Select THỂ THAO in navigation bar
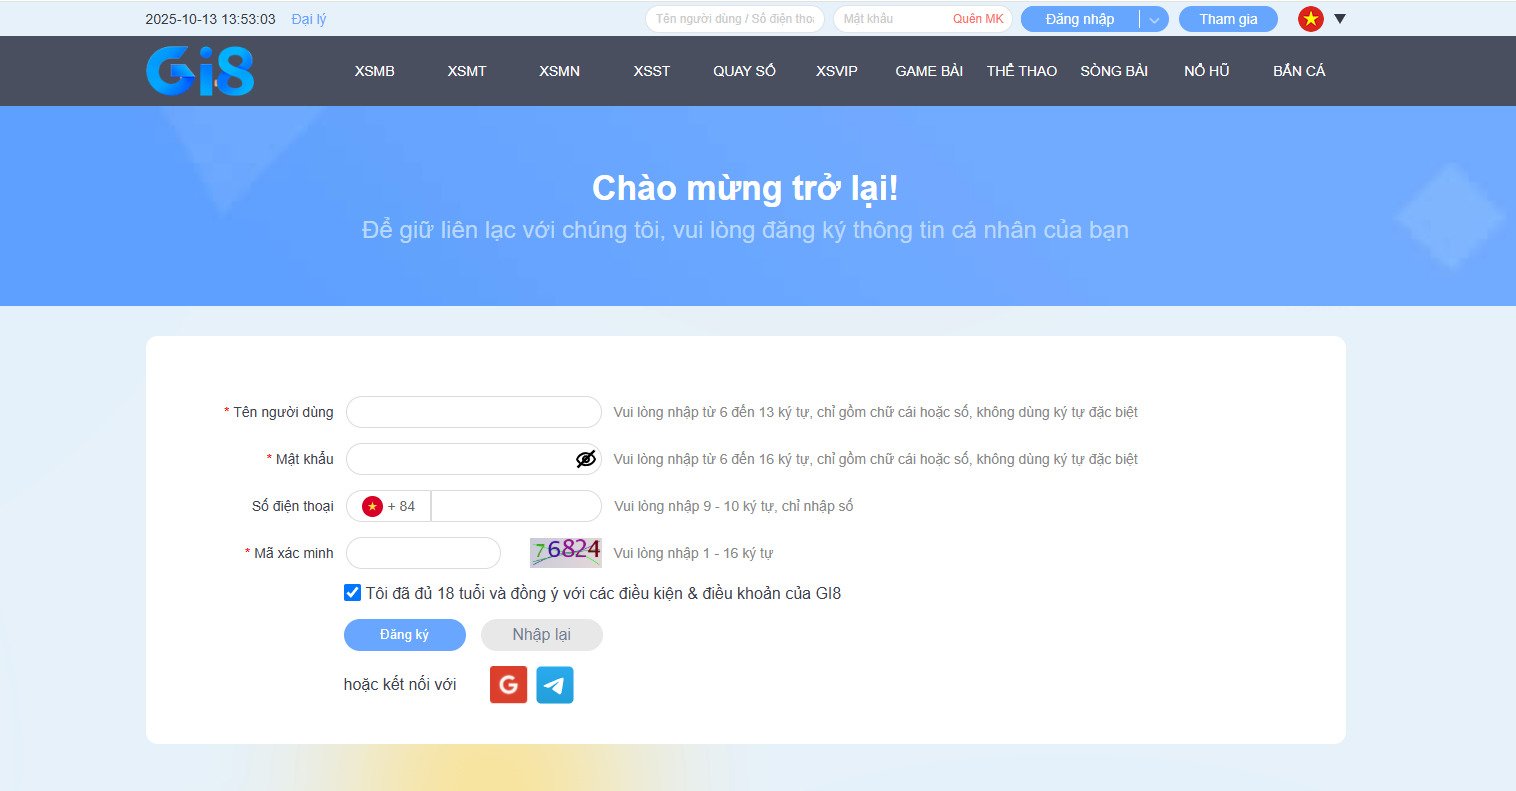1516x791 pixels. pyautogui.click(x=1021, y=71)
